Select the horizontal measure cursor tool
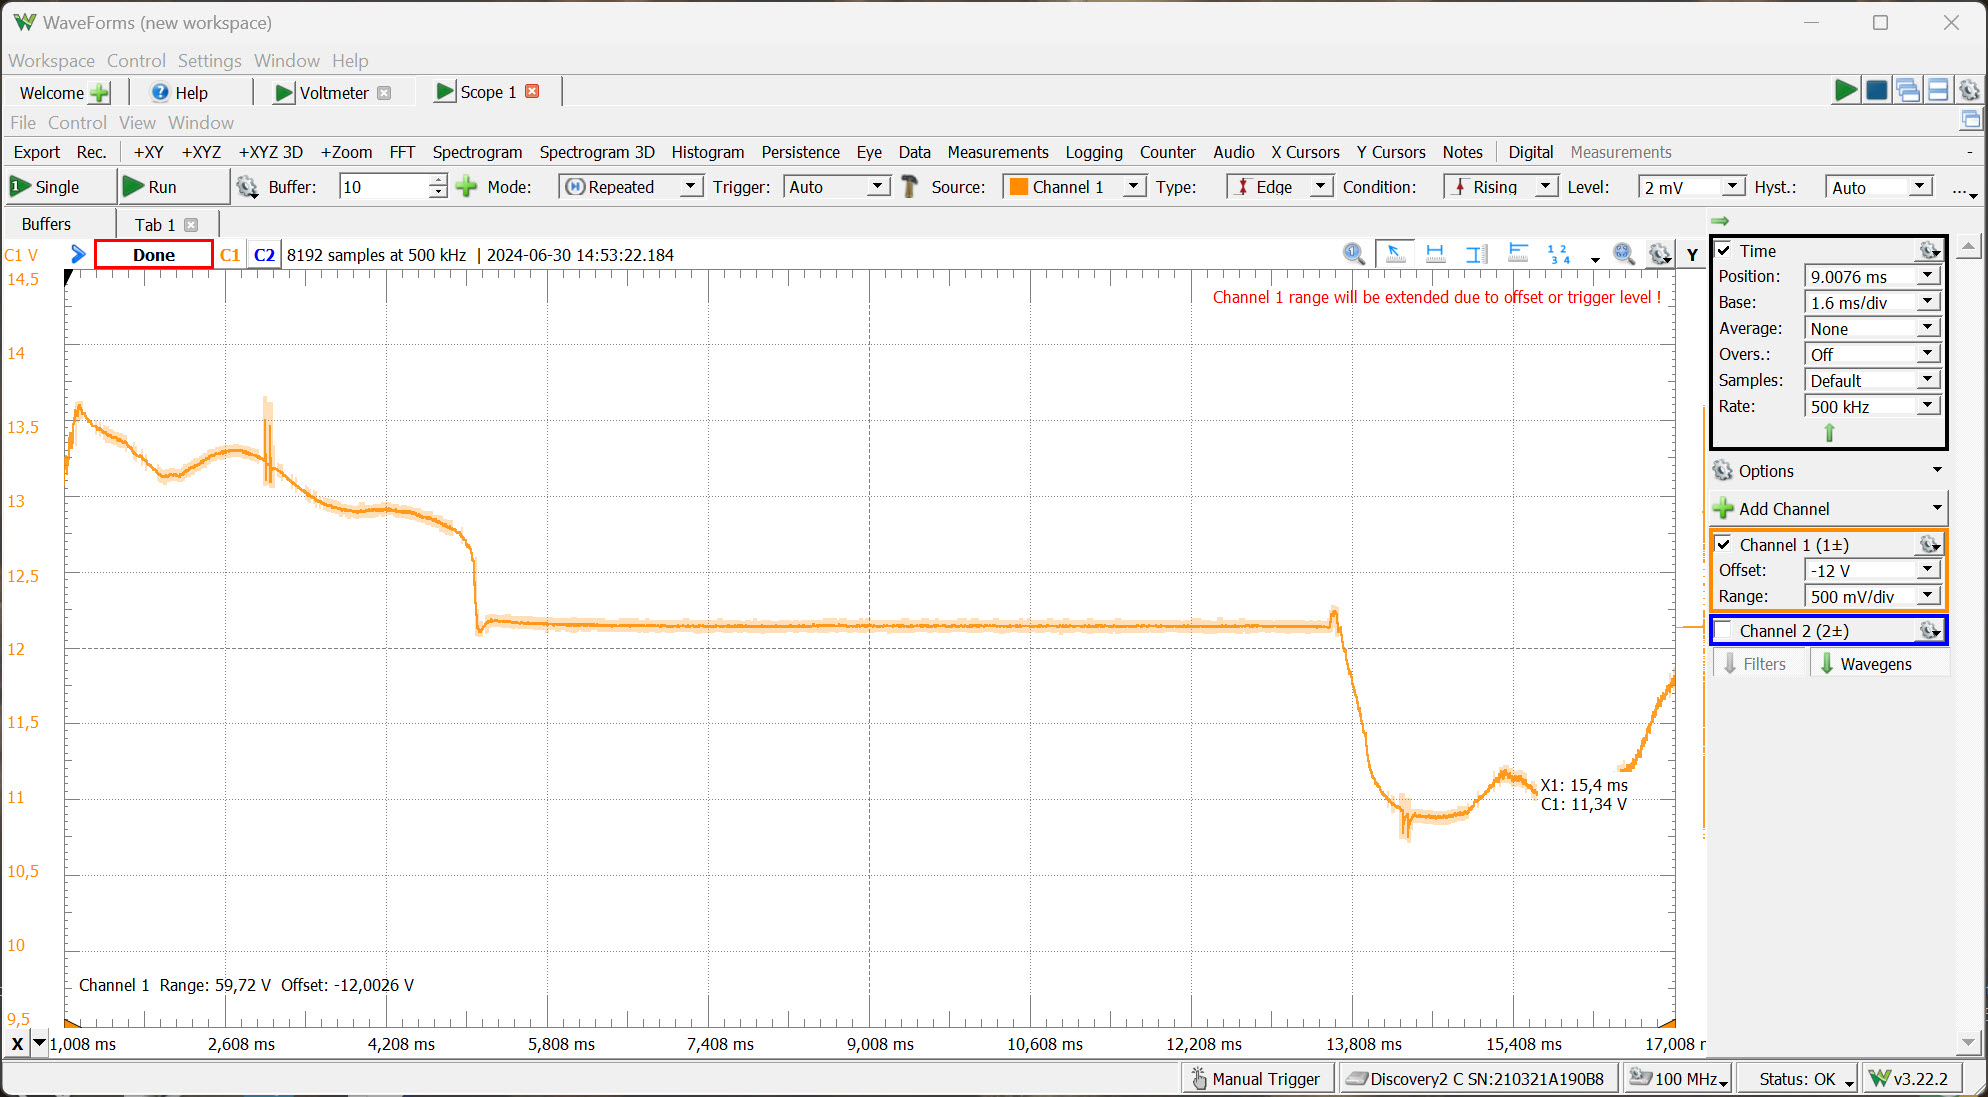Viewport: 1988px width, 1097px height. (x=1435, y=254)
